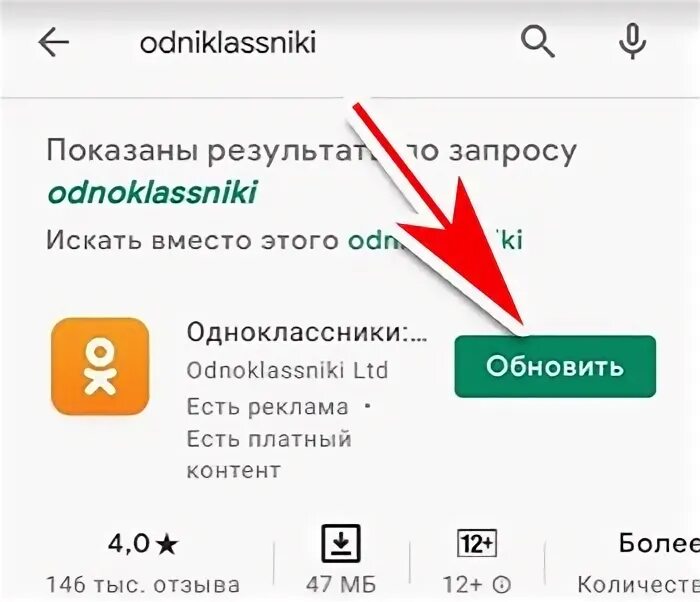Tap the 12+ age rating badge
700x602 pixels.
click(x=477, y=543)
